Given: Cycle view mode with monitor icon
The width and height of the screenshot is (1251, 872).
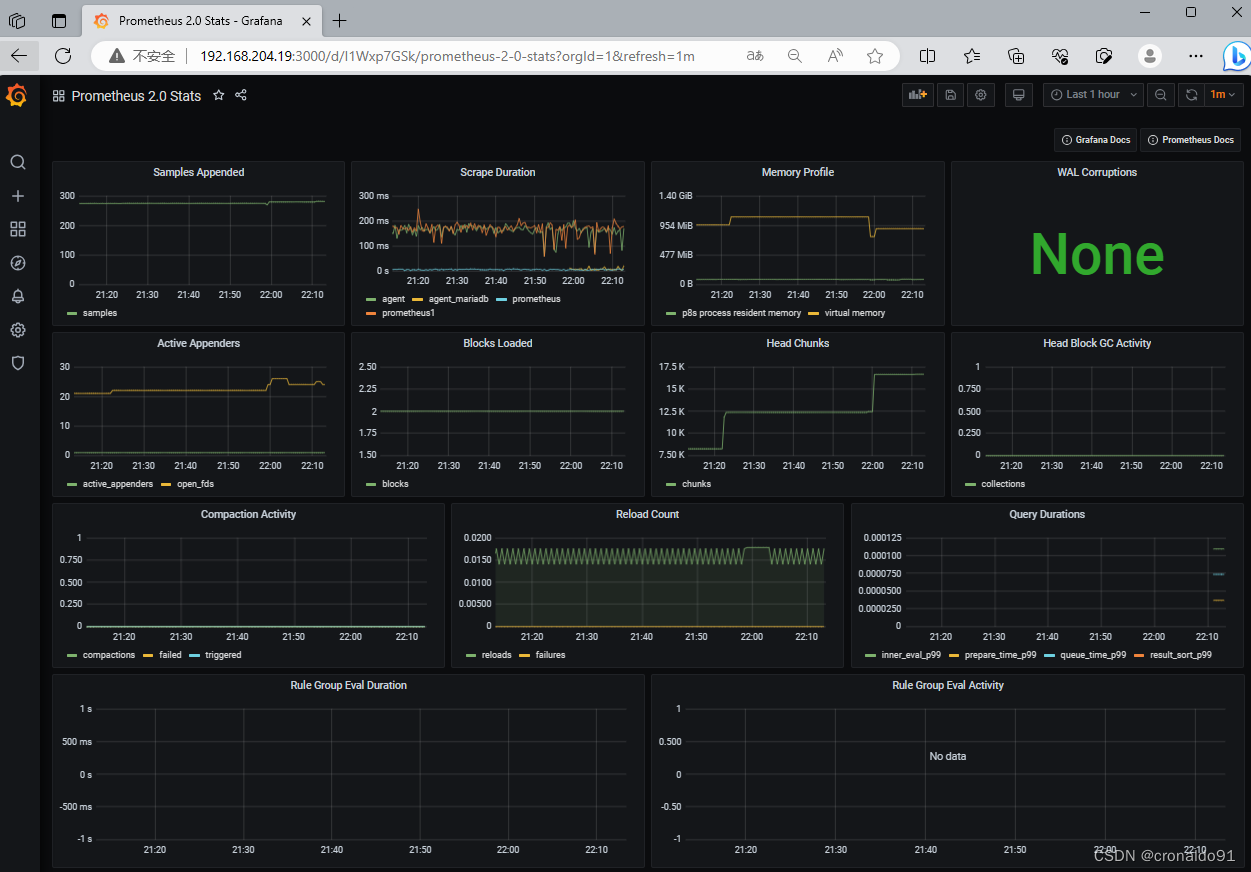Looking at the screenshot, I should click(x=1019, y=95).
